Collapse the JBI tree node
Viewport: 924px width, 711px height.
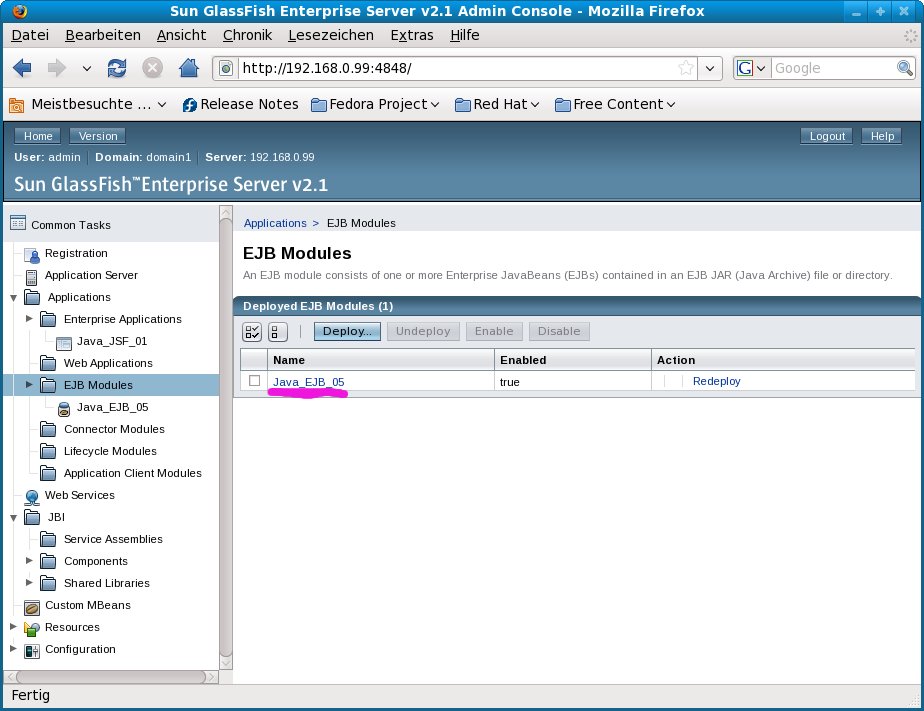click(x=13, y=517)
